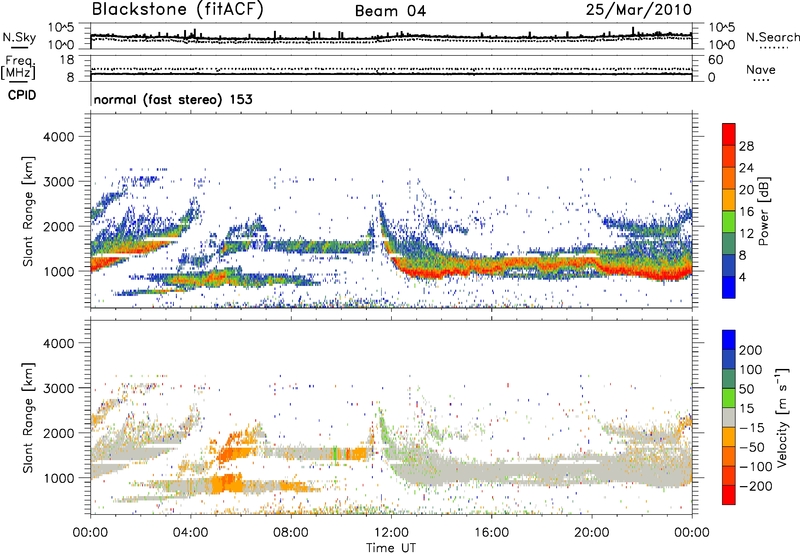Viewport: 800px width, 554px height.
Task: Click velocity colorbar value "-200"
Action: tap(755, 486)
